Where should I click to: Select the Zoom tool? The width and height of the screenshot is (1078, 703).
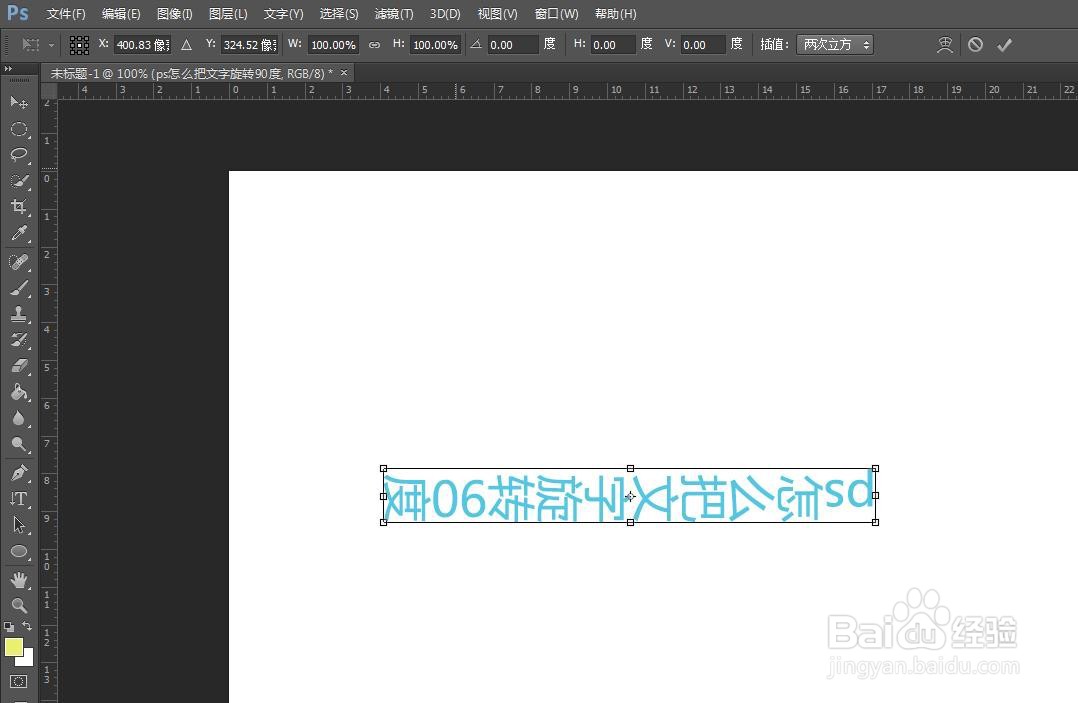pos(18,605)
